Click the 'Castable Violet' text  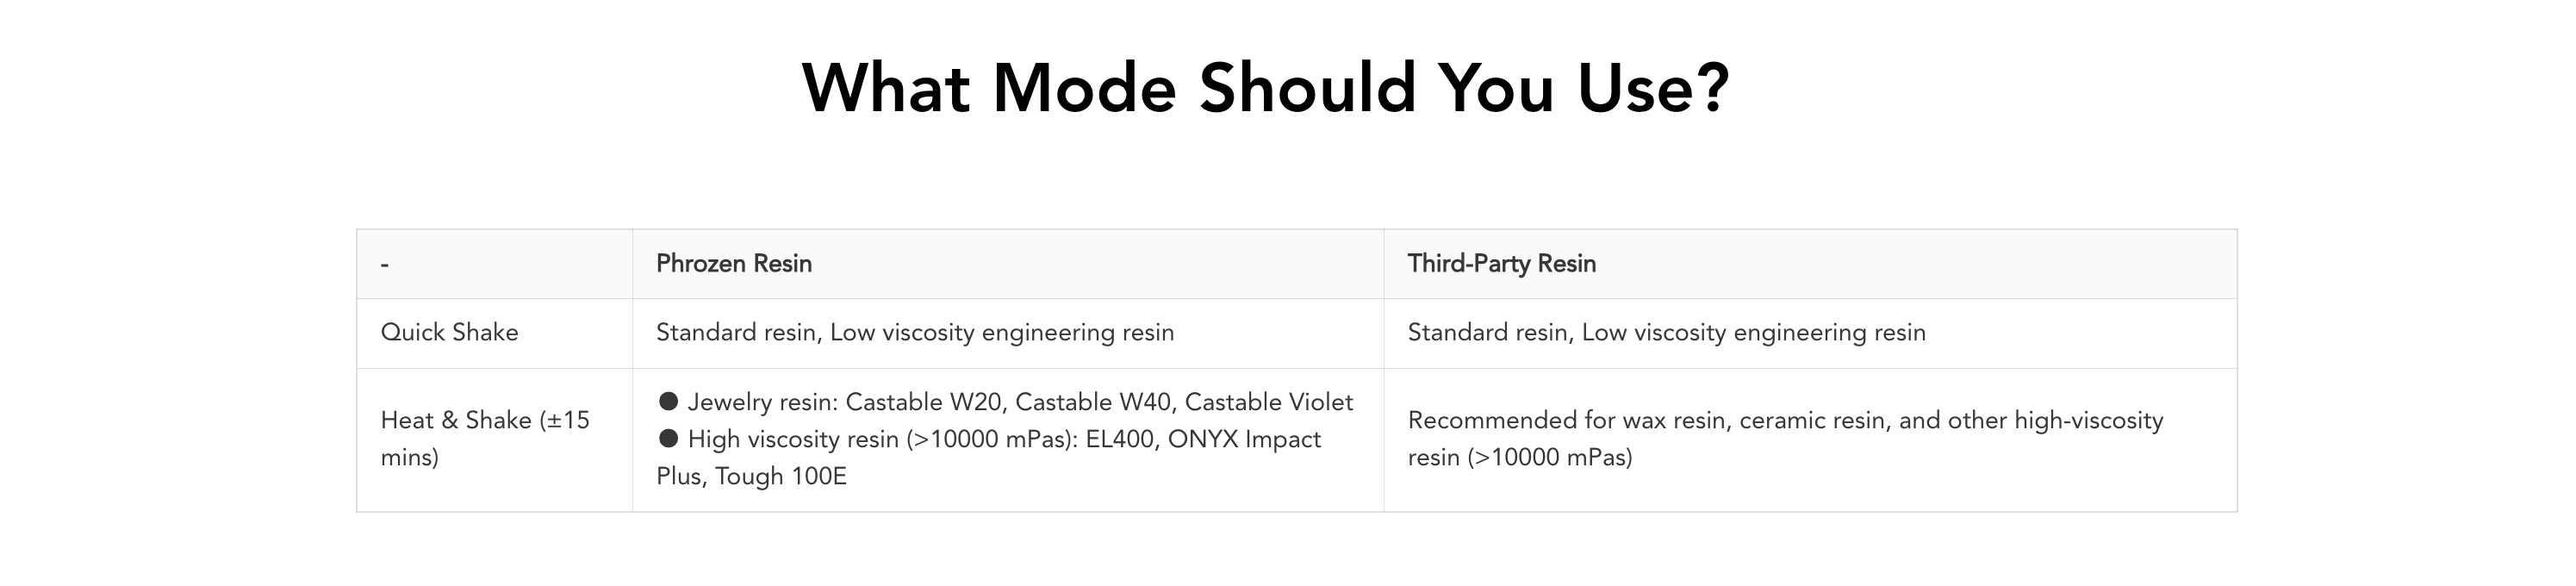1269,403
